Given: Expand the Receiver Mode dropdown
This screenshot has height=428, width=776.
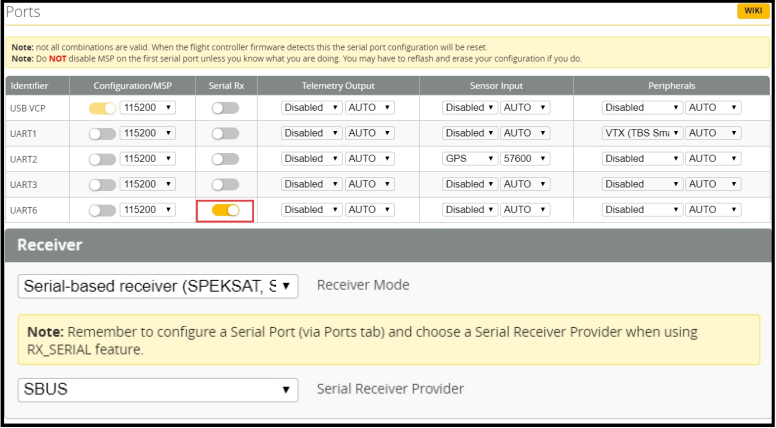Looking at the screenshot, I should (x=158, y=286).
